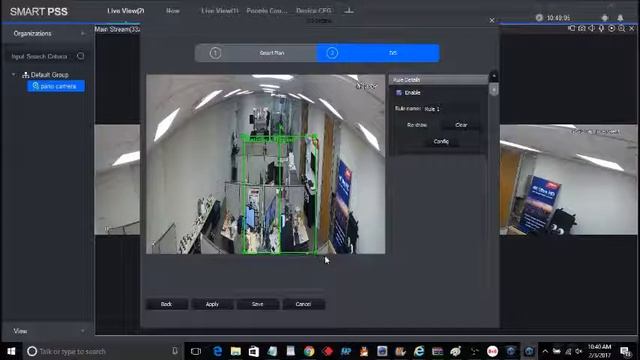Open Microsoft Edge from the taskbar
Screen dimensions: 640x360
pyautogui.click(x=218, y=351)
